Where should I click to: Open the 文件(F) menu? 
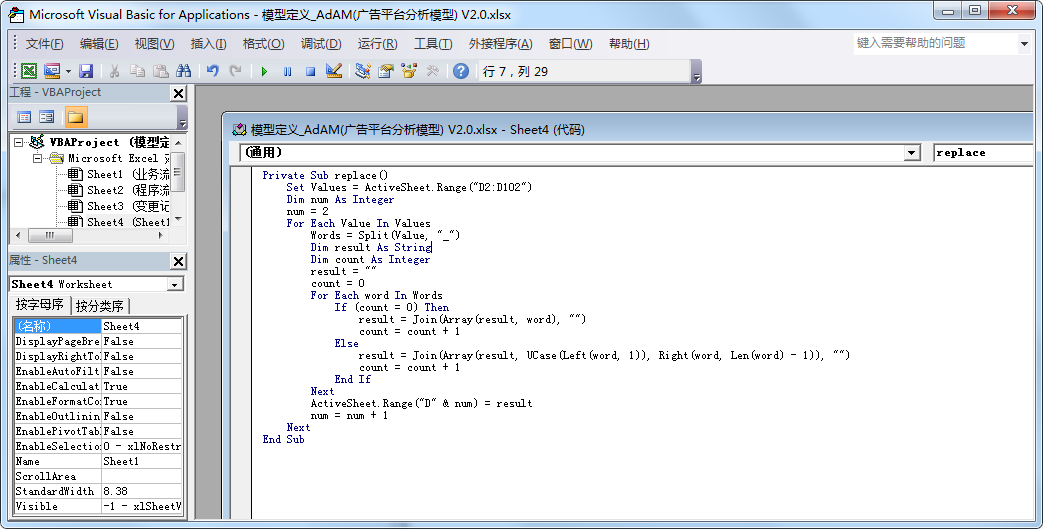click(x=44, y=44)
